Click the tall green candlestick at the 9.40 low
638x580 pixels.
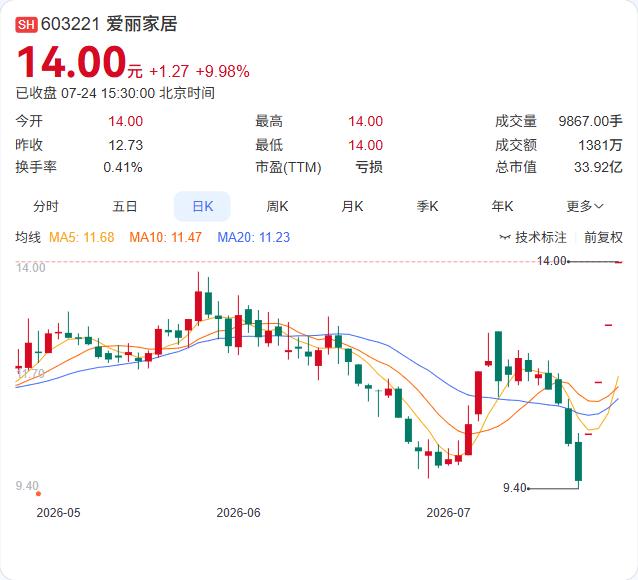pyautogui.click(x=578, y=461)
